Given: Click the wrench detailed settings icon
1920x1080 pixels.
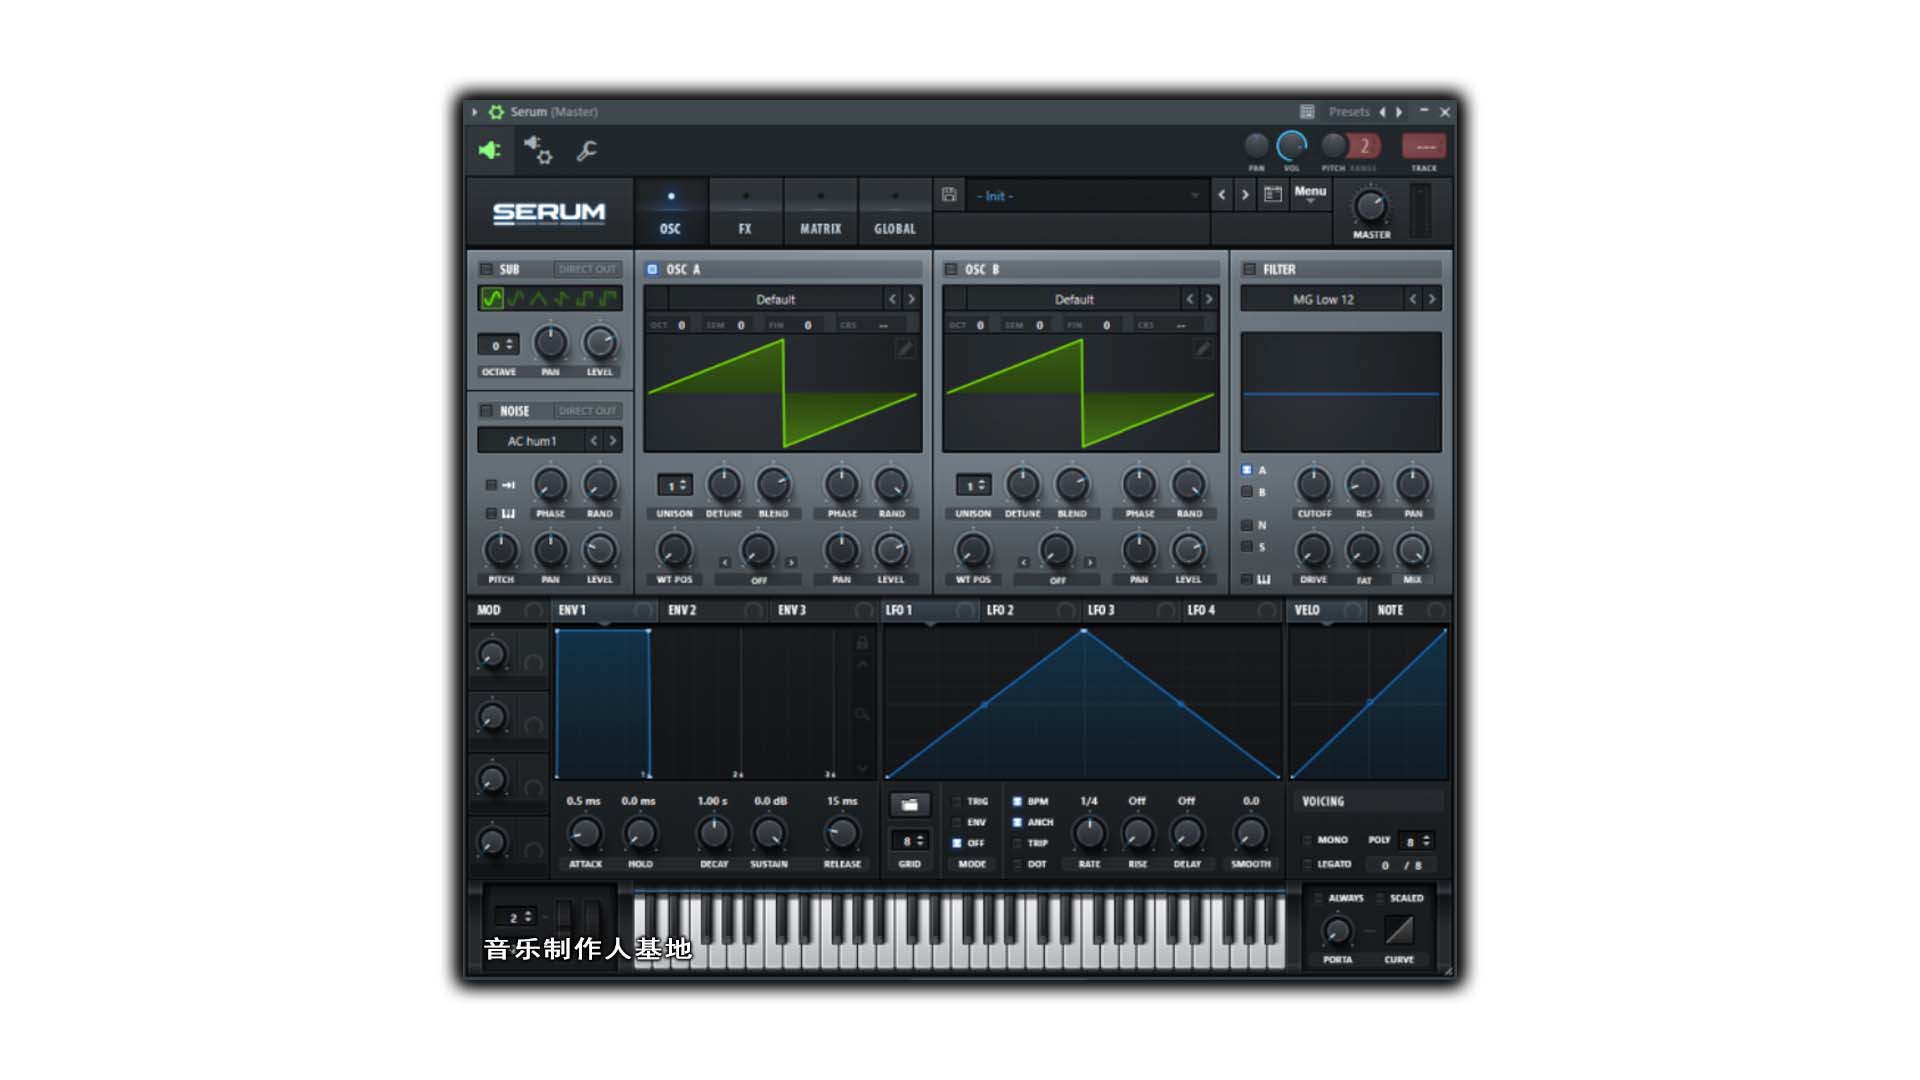Looking at the screenshot, I should click(x=587, y=151).
